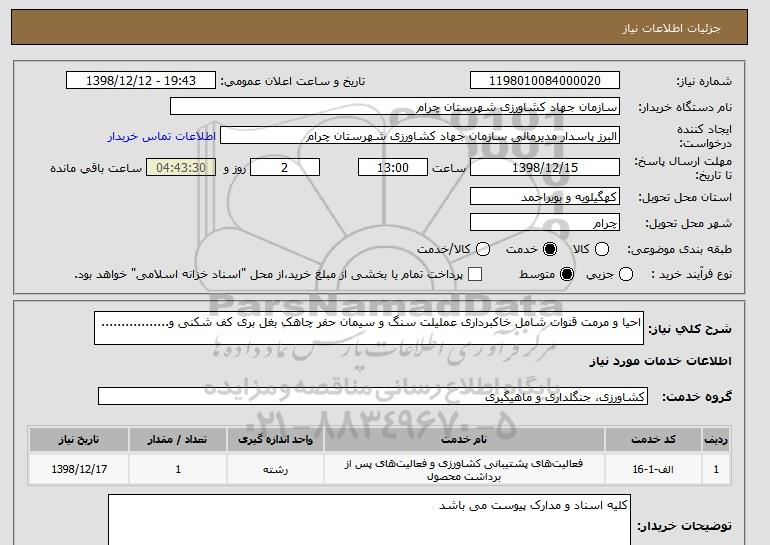
Task: Click the service code cell الف-1-16
Action: click(x=653, y=469)
